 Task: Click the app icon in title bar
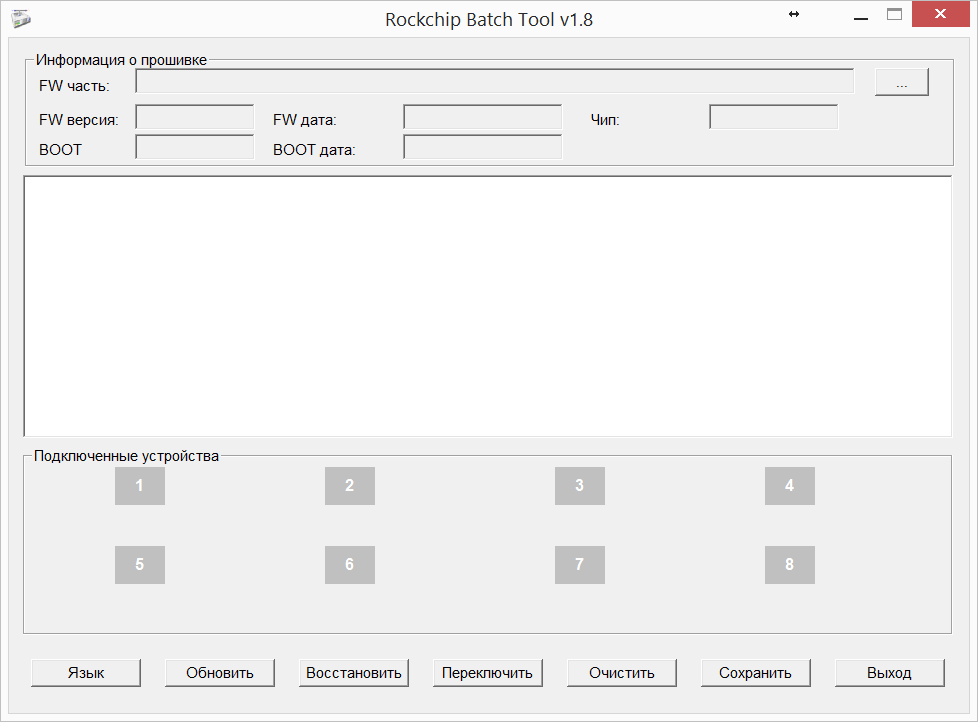21,18
